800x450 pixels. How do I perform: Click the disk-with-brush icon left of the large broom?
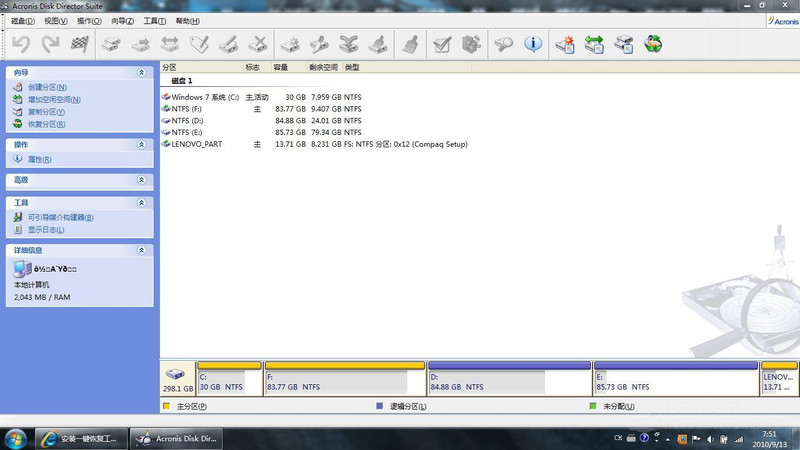[x=379, y=44]
